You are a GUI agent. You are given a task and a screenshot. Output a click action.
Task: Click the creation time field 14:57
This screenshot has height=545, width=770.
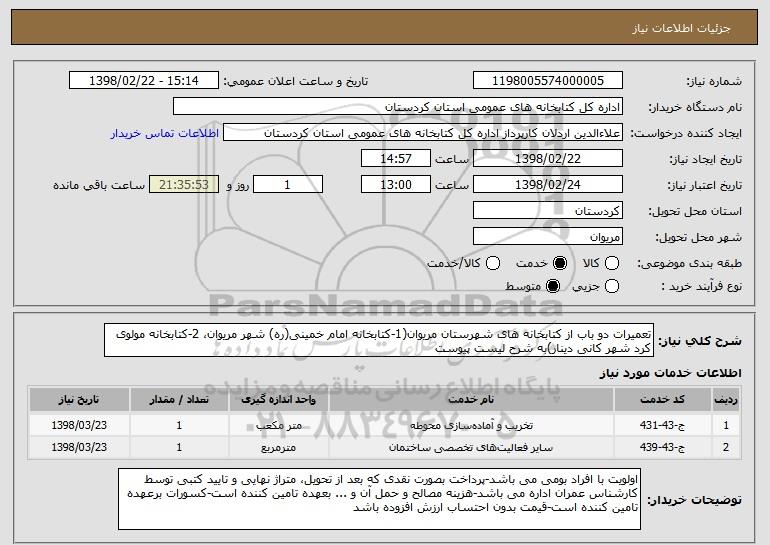(396, 159)
